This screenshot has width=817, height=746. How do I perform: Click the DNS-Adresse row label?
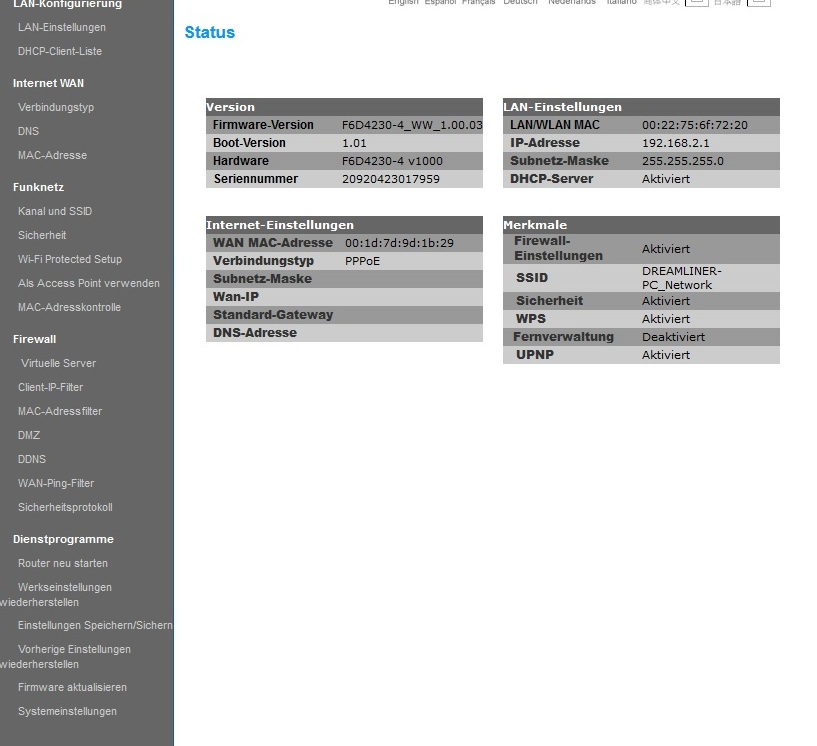[255, 333]
